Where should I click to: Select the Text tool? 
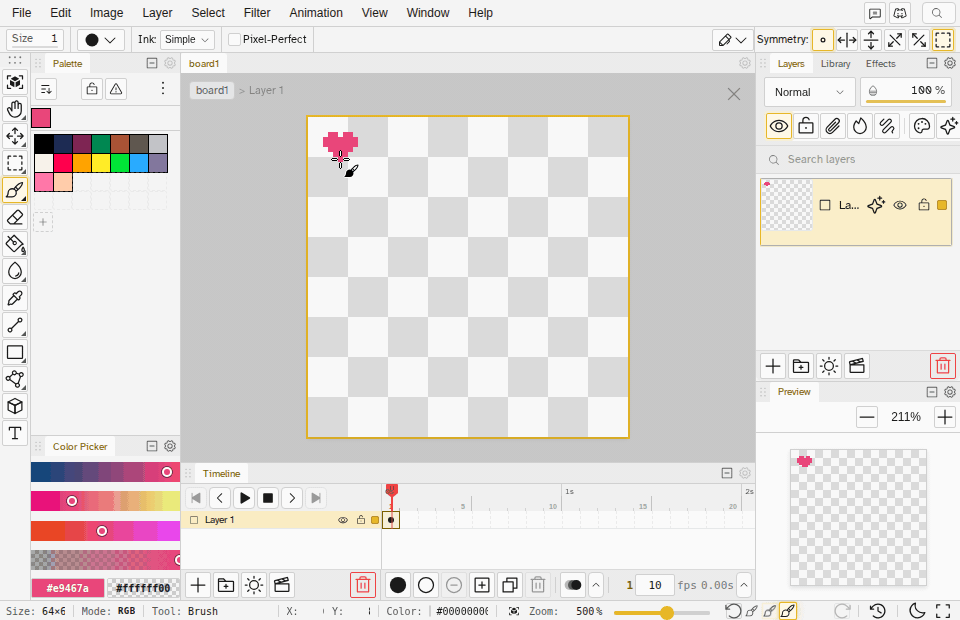coord(15,433)
